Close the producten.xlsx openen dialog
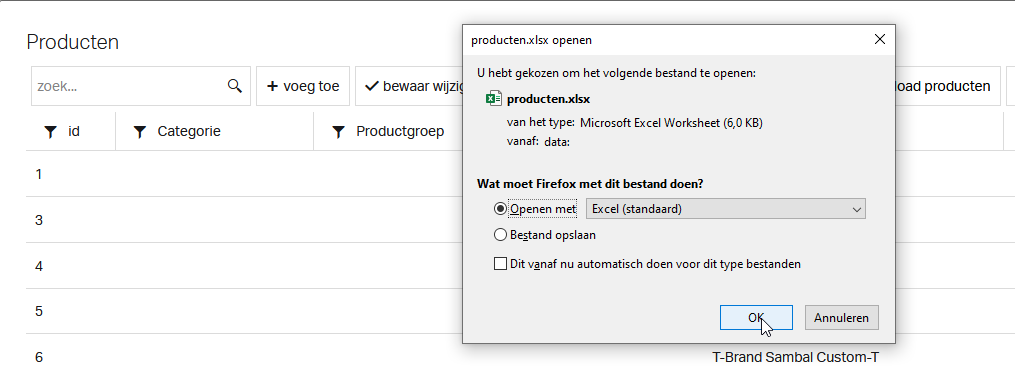The height and width of the screenshot is (369, 1015). (879, 39)
